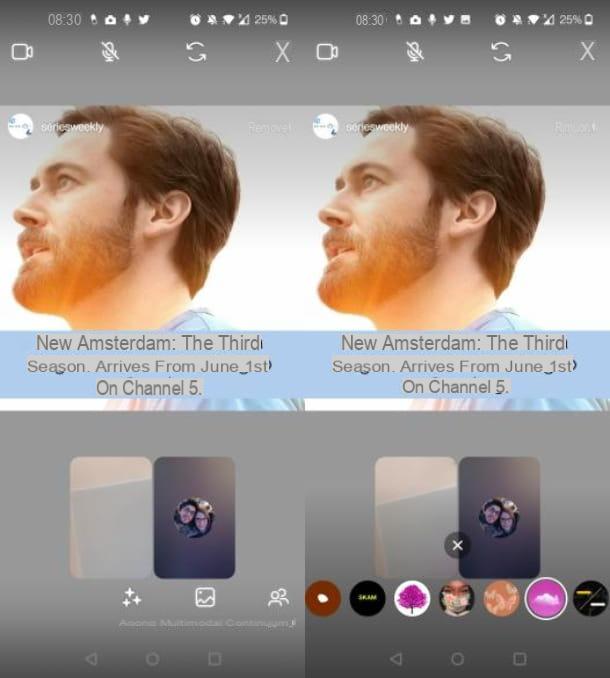Flip the camera in left screen
The image size is (610, 678).
pos(196,52)
